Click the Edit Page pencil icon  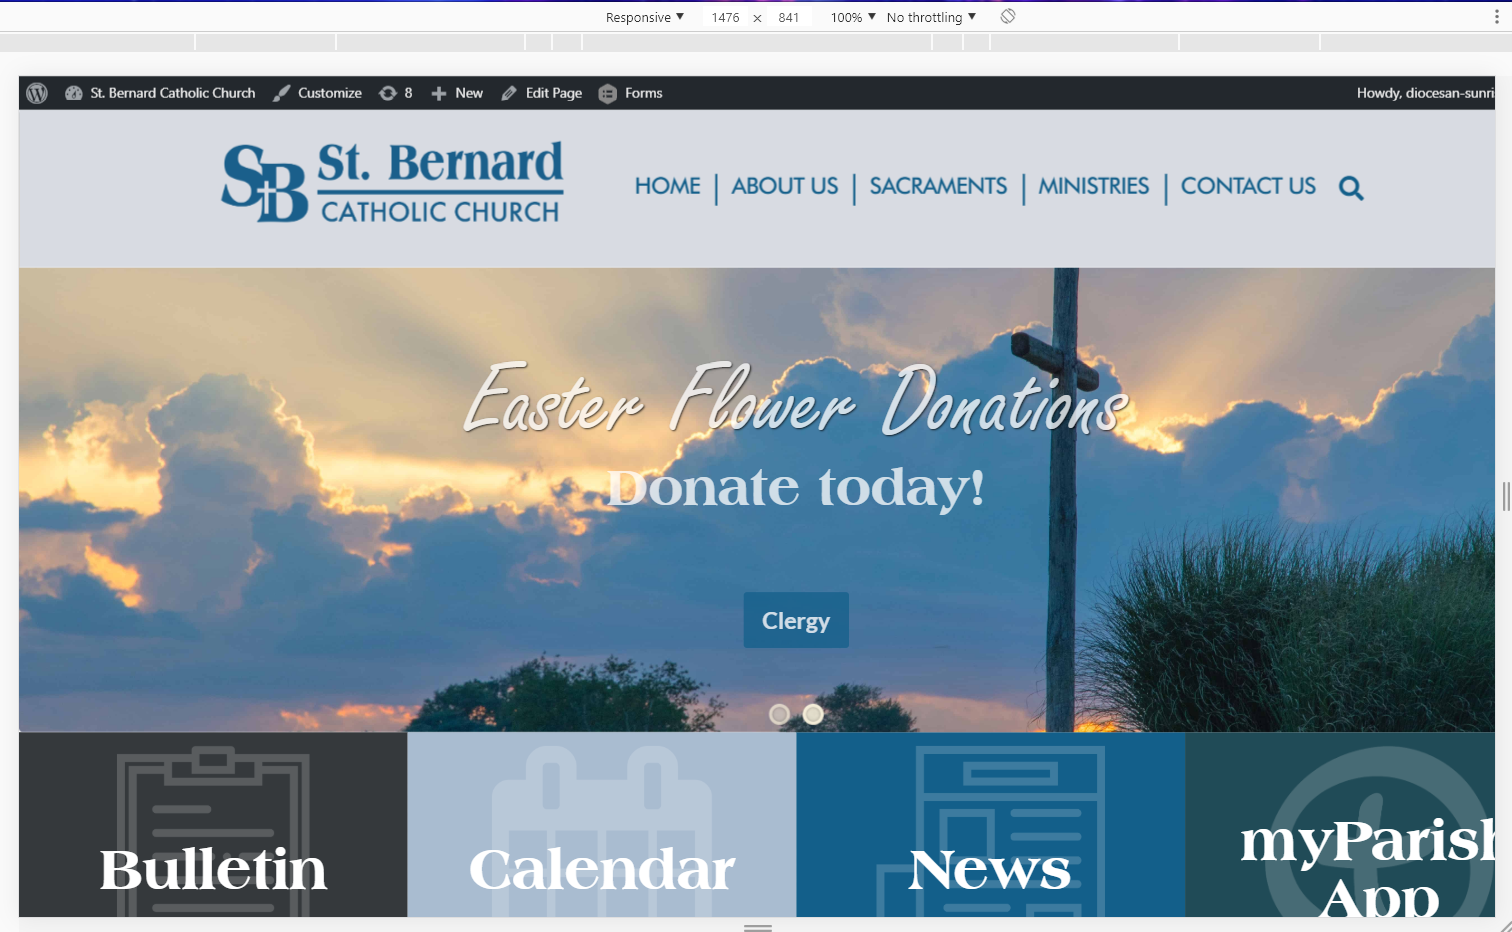coord(509,93)
